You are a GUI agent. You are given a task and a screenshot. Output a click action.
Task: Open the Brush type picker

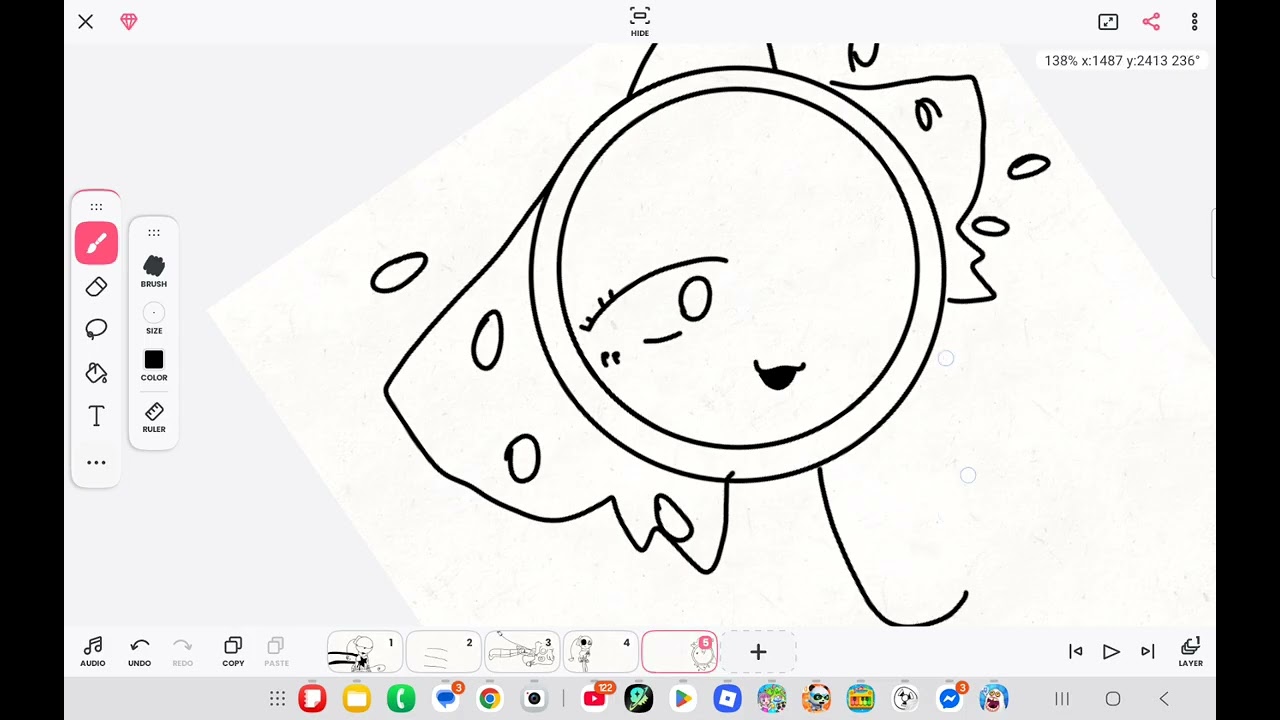point(154,271)
